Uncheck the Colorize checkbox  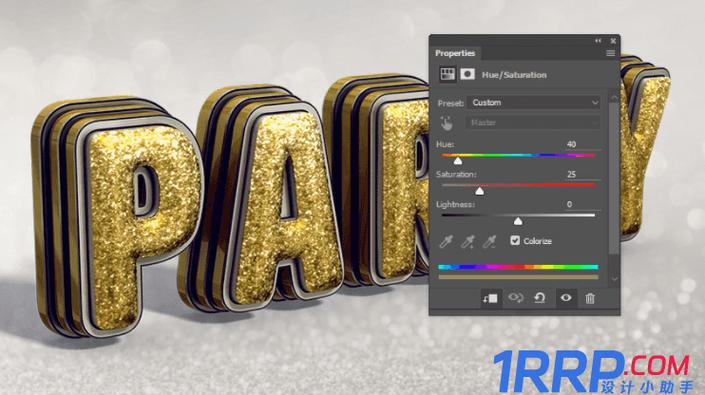coord(515,240)
